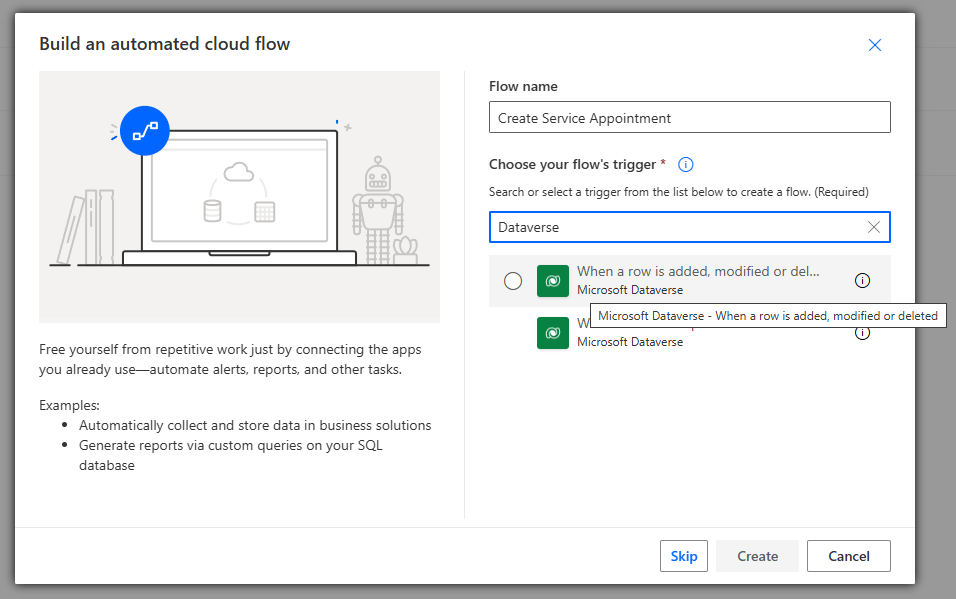
Task: Click info icon beside 'Choose your flow's trigger'
Action: point(686,165)
